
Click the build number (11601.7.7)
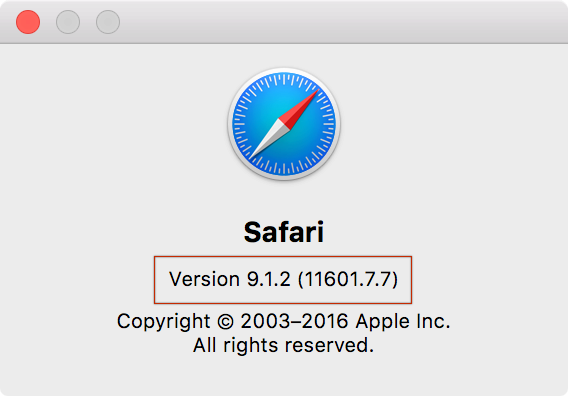(x=348, y=279)
